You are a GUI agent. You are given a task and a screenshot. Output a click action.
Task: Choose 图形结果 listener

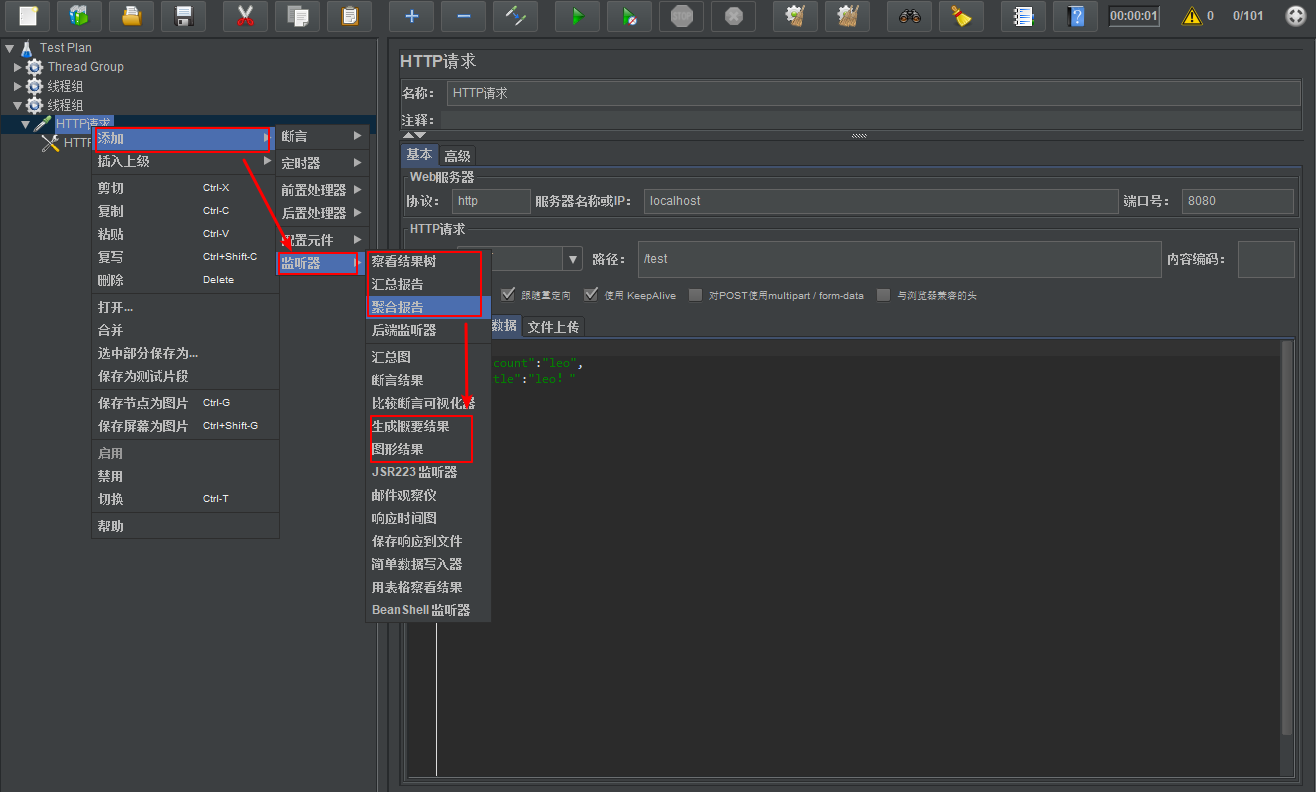[428, 449]
